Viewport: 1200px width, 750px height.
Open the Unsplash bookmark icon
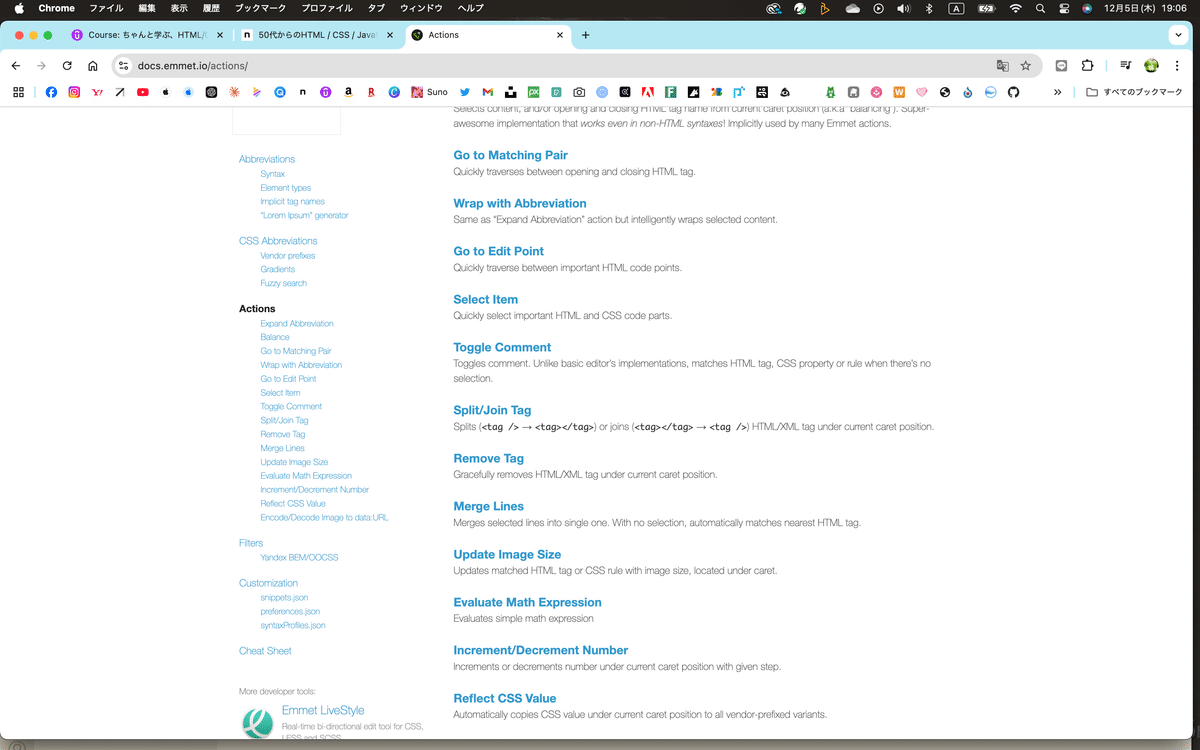click(x=511, y=92)
